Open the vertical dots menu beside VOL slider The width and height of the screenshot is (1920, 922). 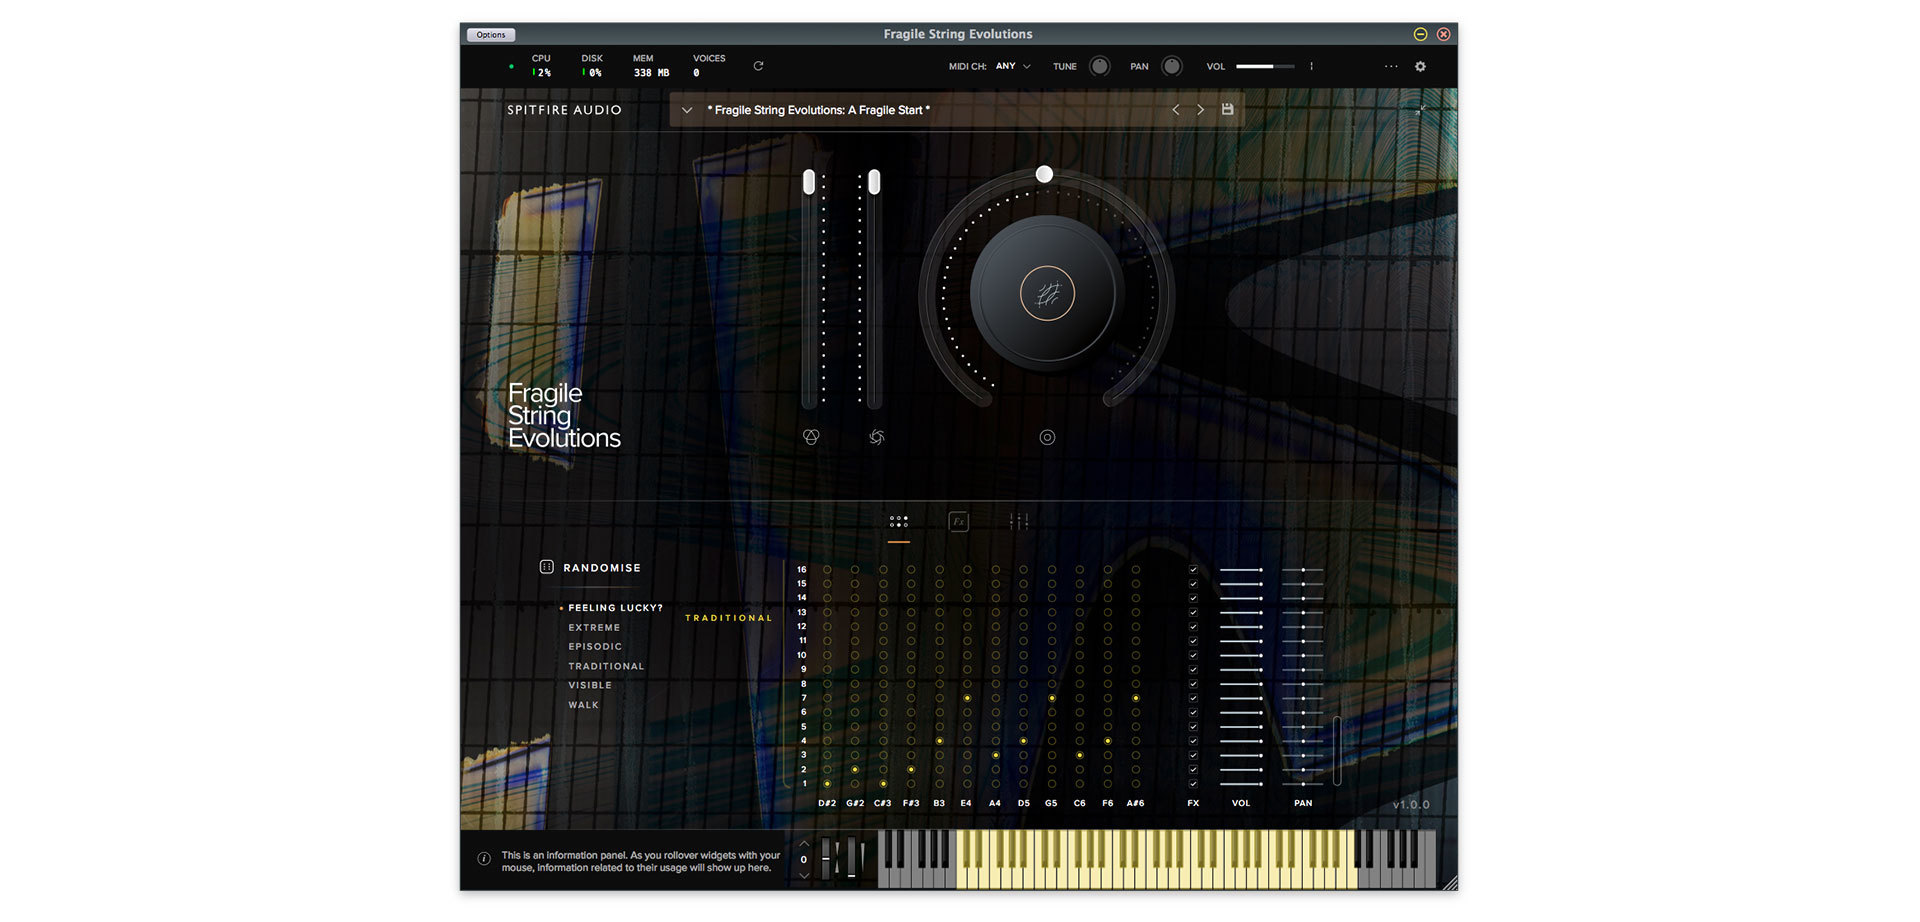pos(1311,66)
